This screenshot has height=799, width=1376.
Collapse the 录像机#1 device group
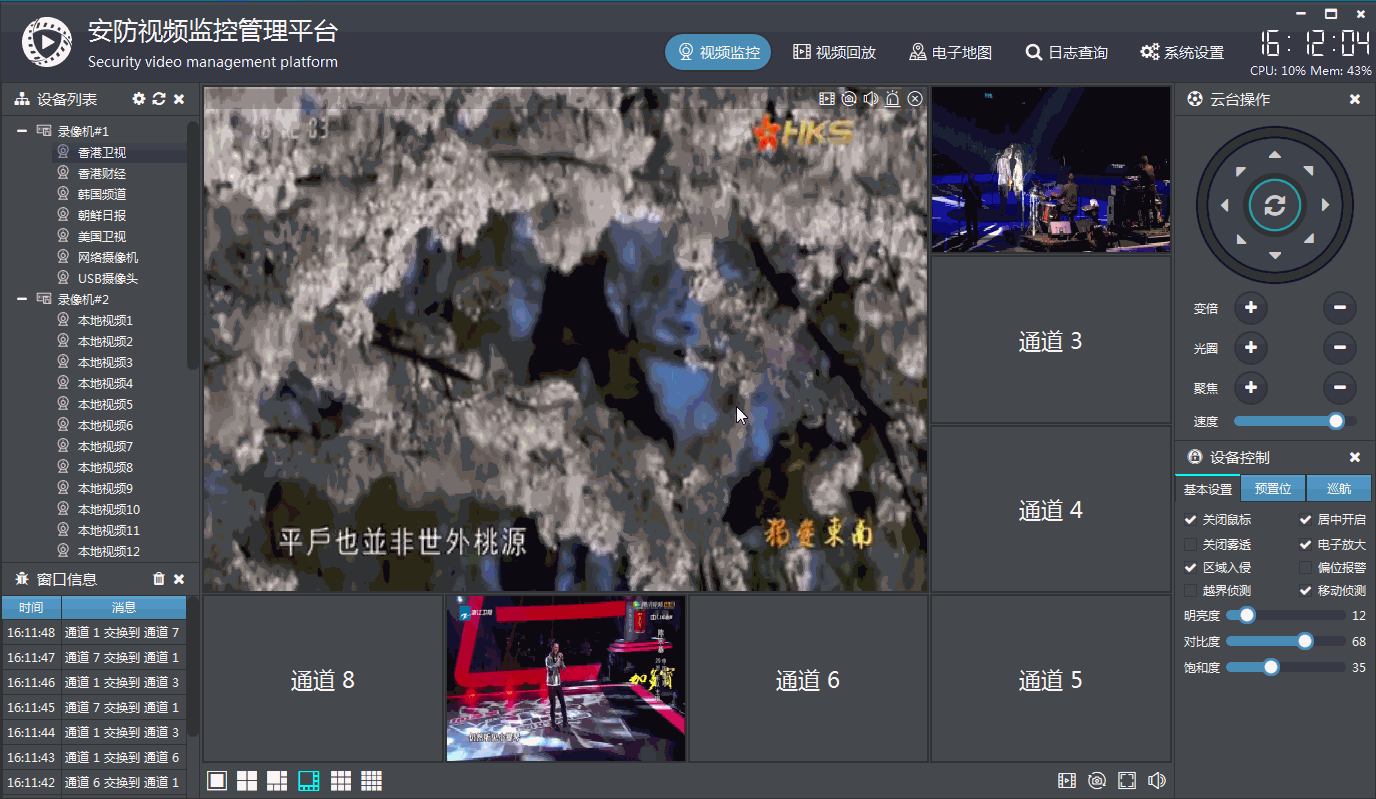click(22, 130)
